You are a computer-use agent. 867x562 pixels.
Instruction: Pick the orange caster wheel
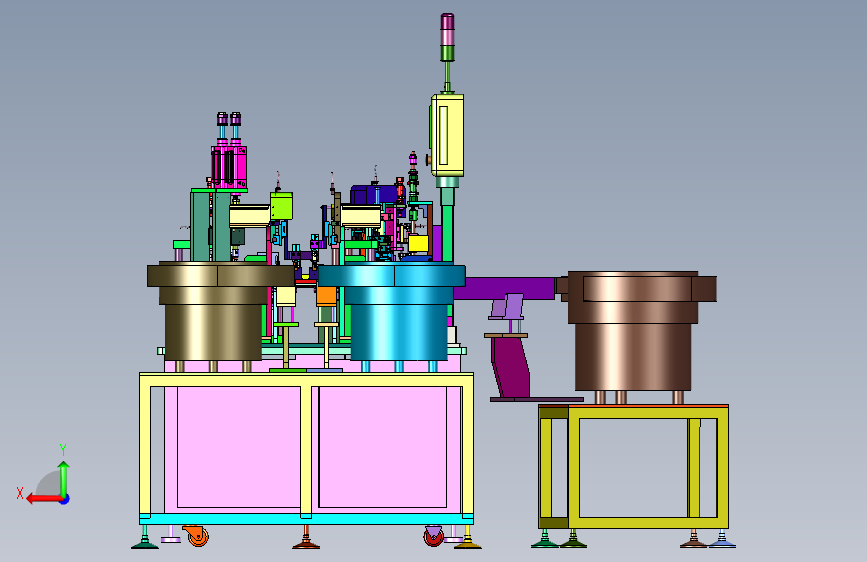click(x=197, y=535)
